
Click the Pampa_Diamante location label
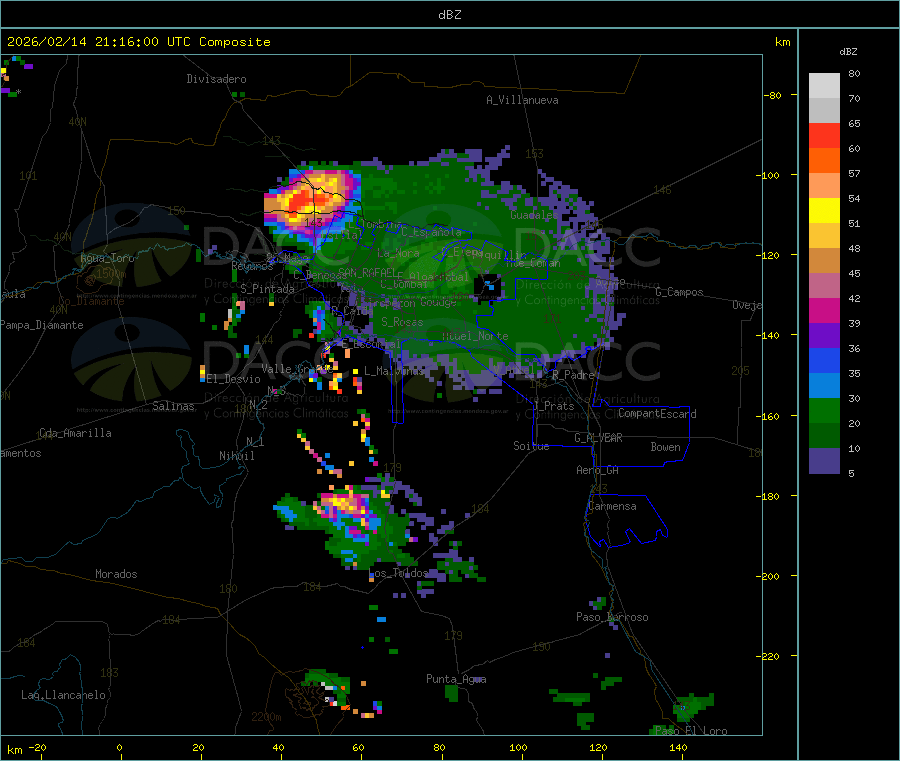[x=42, y=325]
